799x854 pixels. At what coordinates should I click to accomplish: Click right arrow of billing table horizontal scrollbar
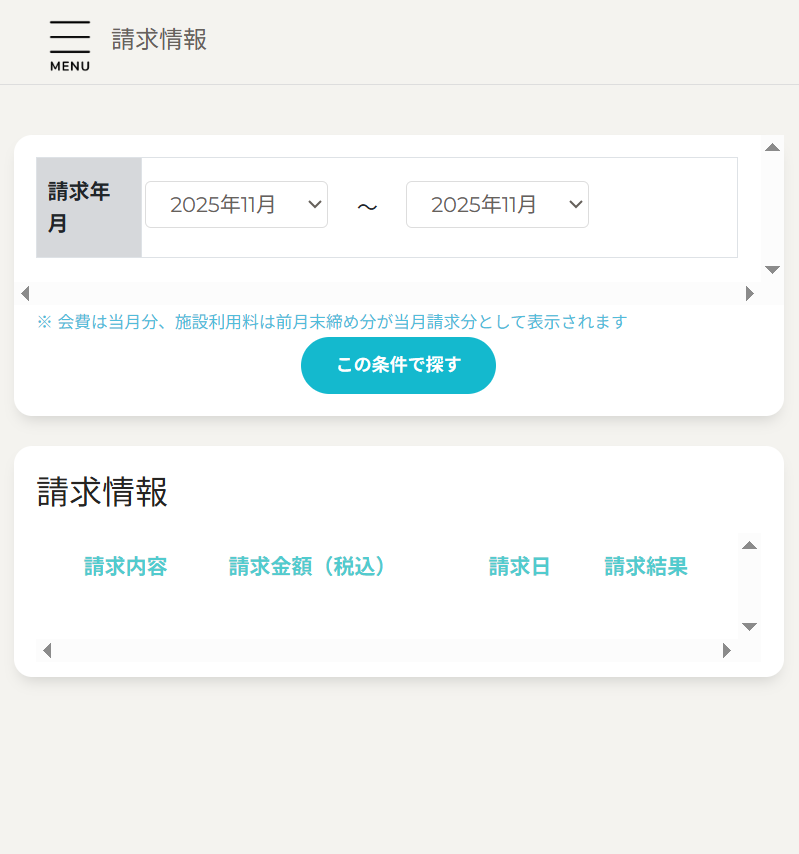[727, 651]
